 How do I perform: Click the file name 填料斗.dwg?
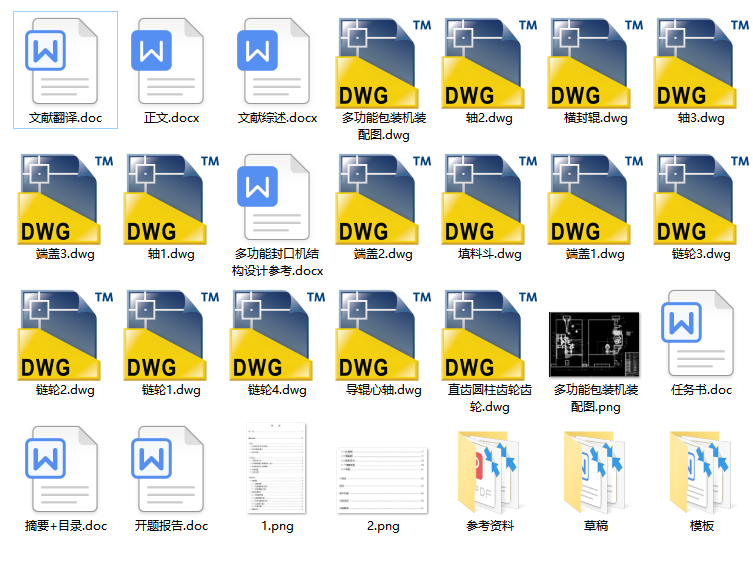coord(490,254)
